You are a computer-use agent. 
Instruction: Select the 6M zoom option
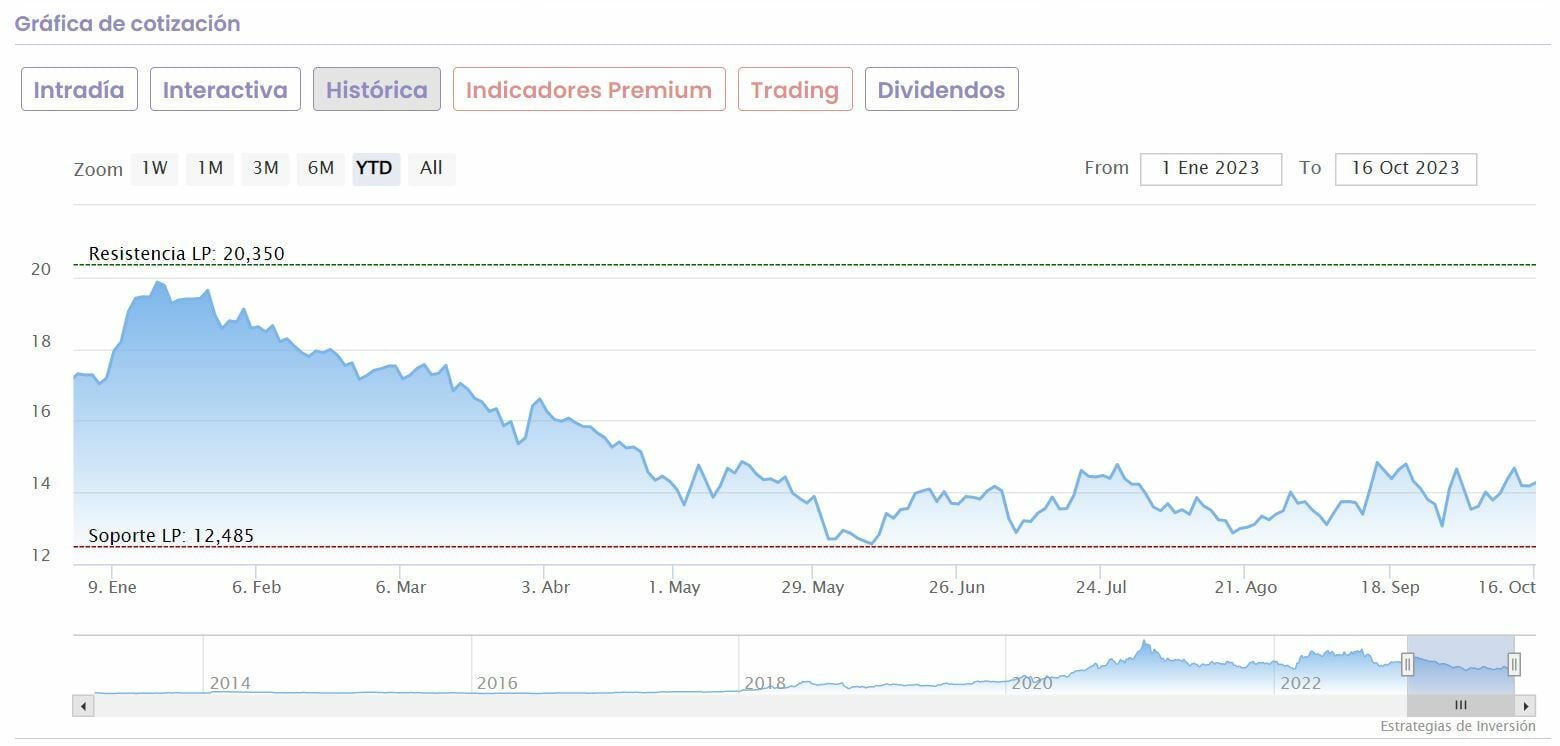[x=321, y=168]
